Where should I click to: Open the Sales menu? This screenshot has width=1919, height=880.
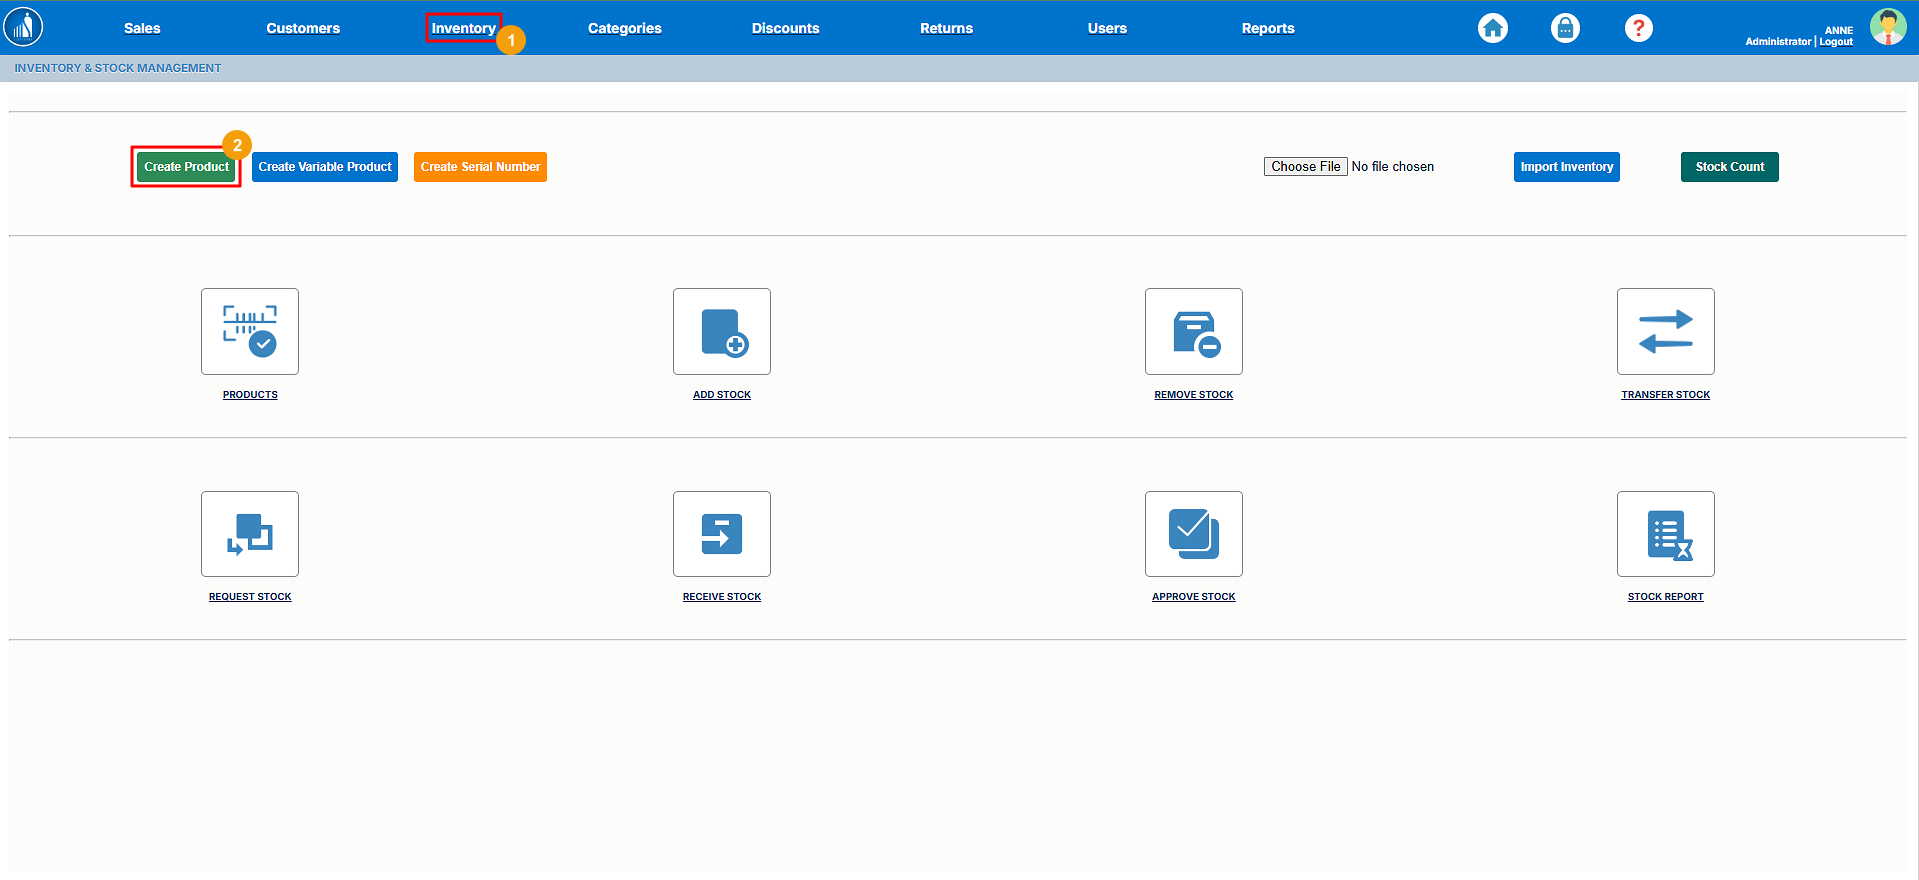[x=142, y=28]
